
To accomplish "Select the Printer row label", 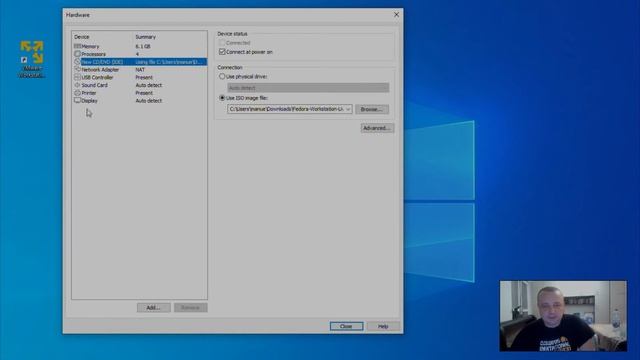I will (89, 93).
